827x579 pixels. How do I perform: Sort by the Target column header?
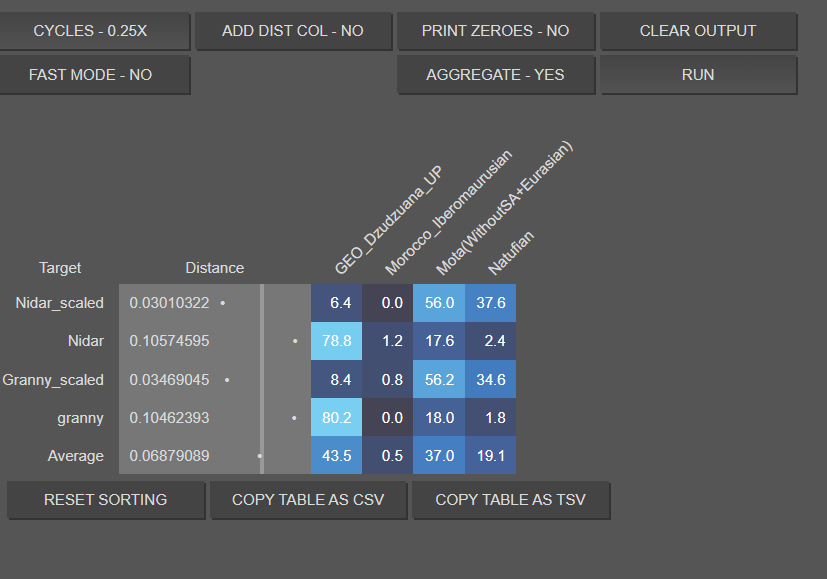[x=60, y=268]
